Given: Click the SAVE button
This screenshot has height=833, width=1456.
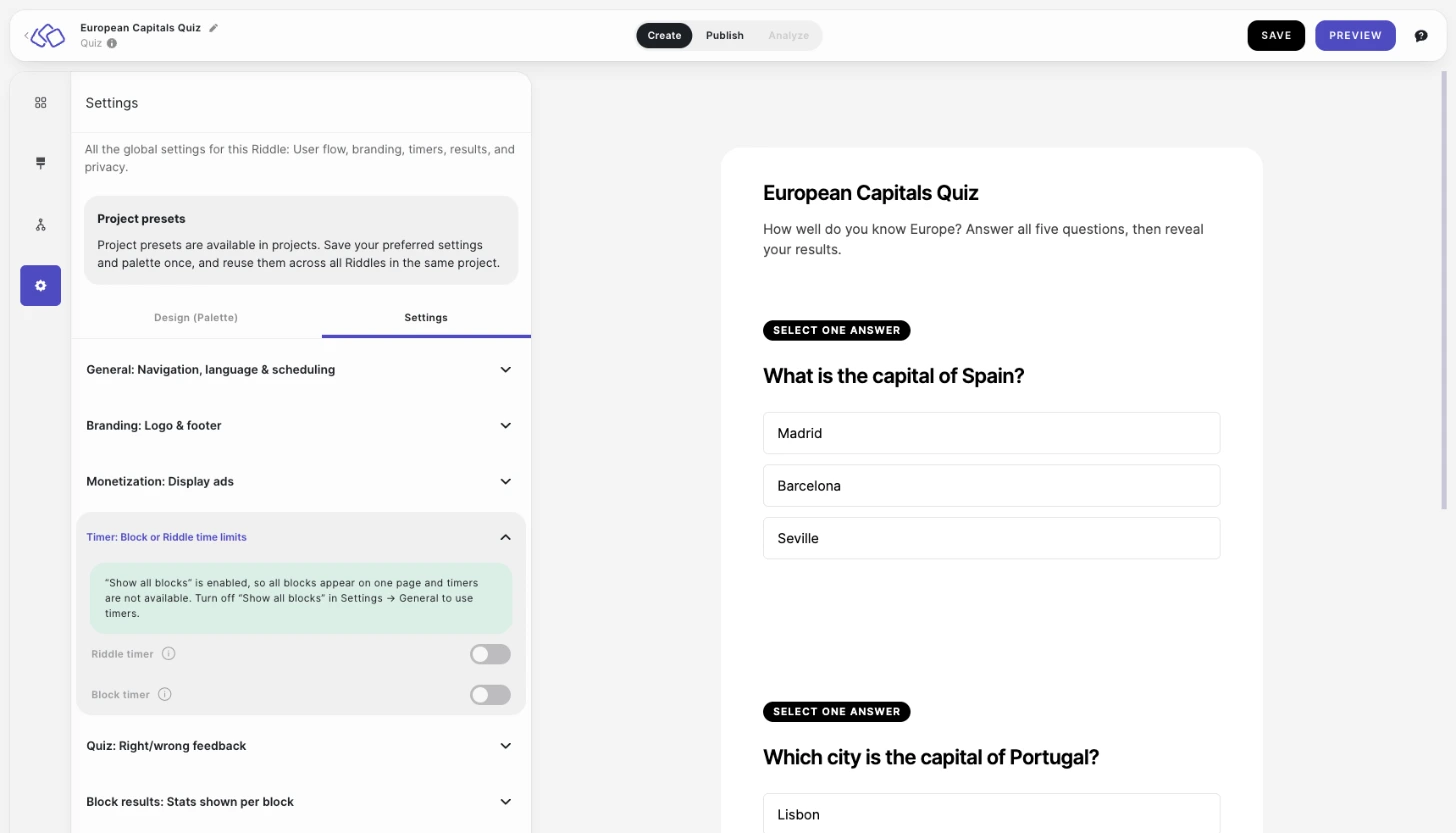Looking at the screenshot, I should click(x=1276, y=36).
